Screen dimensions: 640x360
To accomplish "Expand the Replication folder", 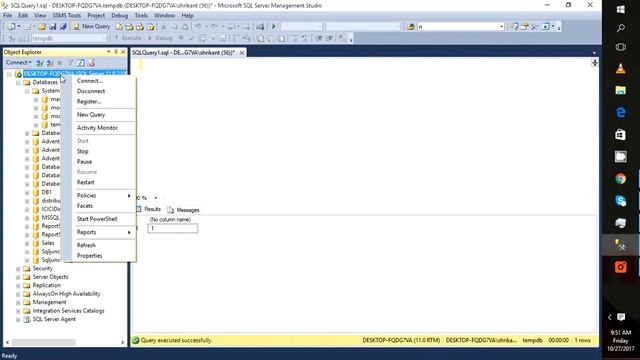I will click(18, 286).
